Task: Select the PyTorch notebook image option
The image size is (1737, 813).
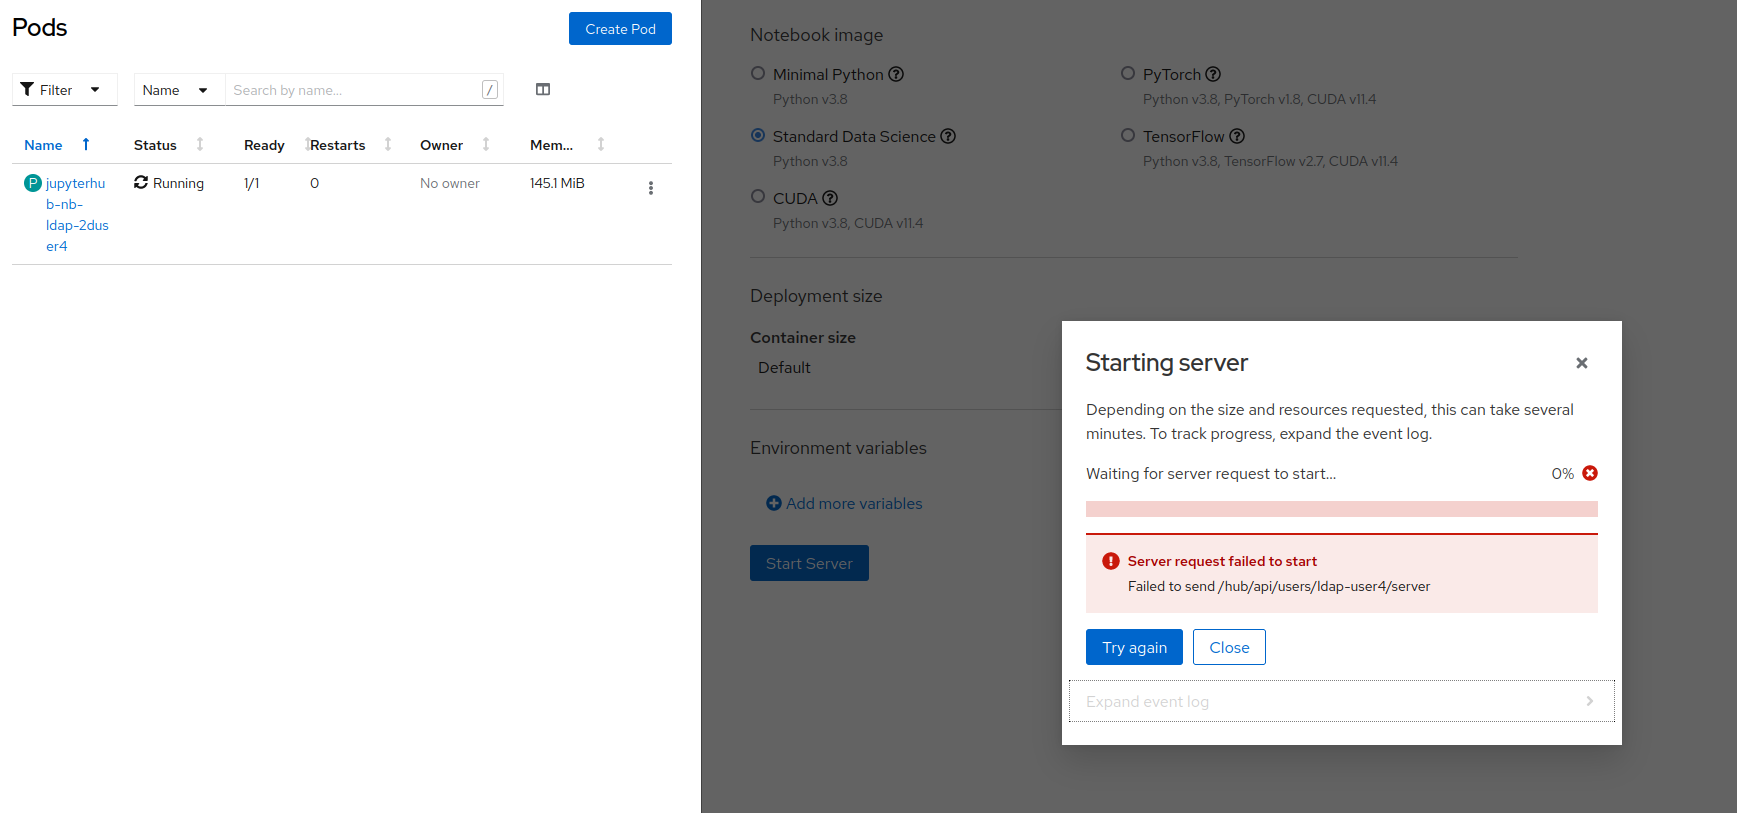Action: [1128, 73]
